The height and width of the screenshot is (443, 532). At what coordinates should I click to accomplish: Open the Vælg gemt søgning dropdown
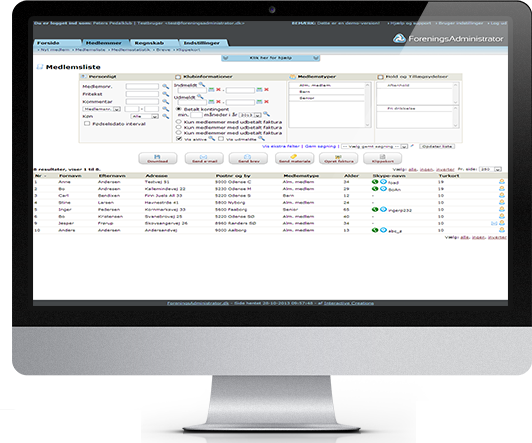[x=374, y=147]
